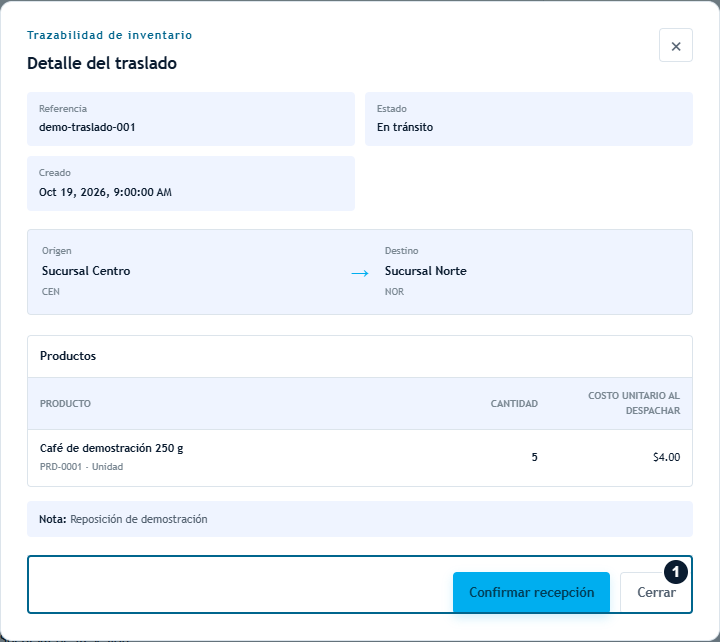Viewport: 720px width, 642px height.
Task: Click the Creado field label
Action: tap(55, 173)
